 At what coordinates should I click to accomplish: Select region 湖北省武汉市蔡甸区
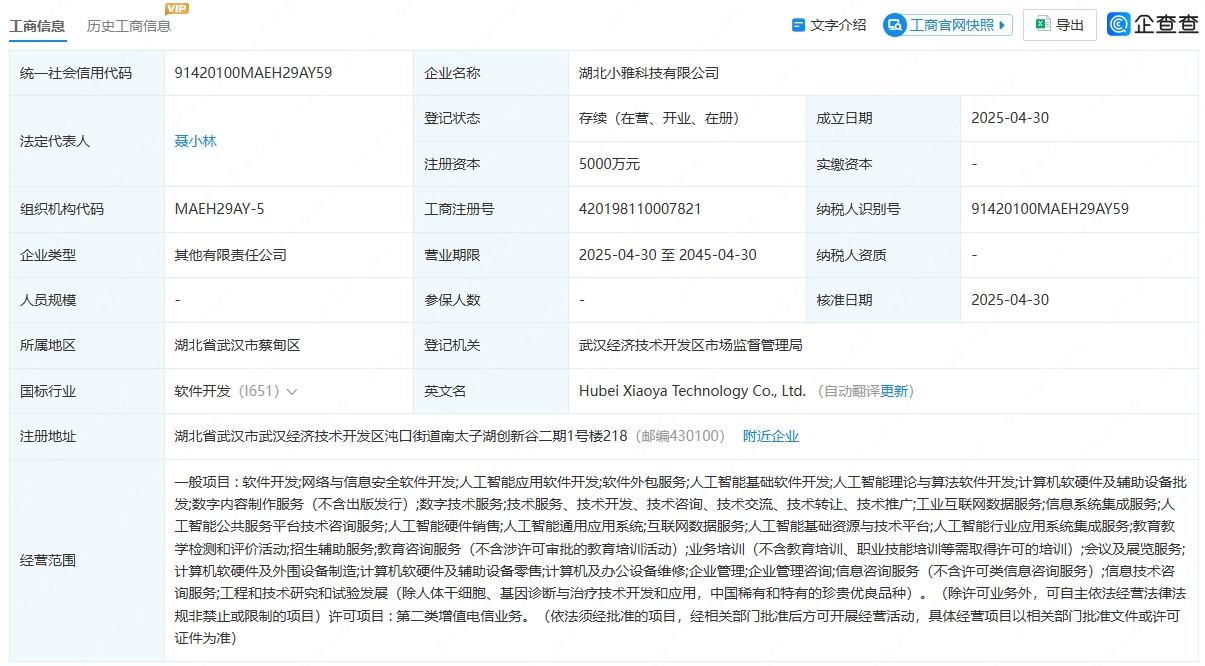pyautogui.click(x=237, y=345)
